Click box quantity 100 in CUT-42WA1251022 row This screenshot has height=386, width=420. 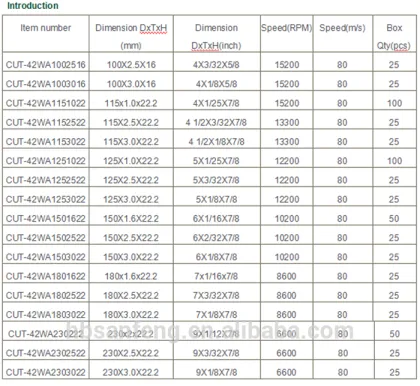[394, 161]
